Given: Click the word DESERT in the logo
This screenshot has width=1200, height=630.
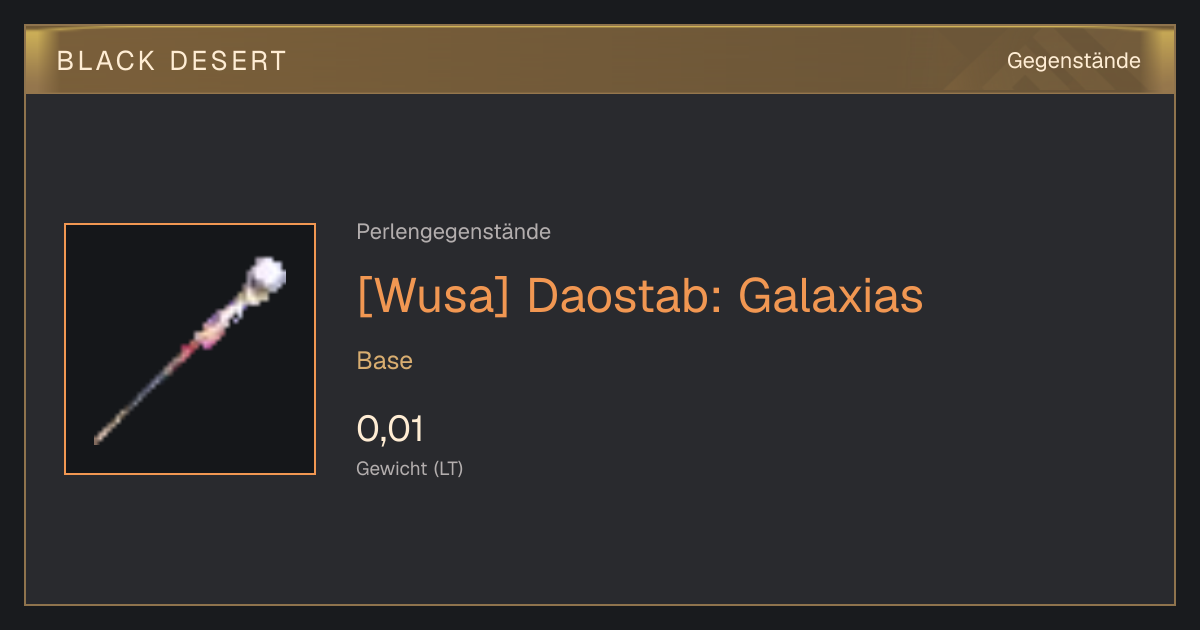Looking at the screenshot, I should click(229, 61).
